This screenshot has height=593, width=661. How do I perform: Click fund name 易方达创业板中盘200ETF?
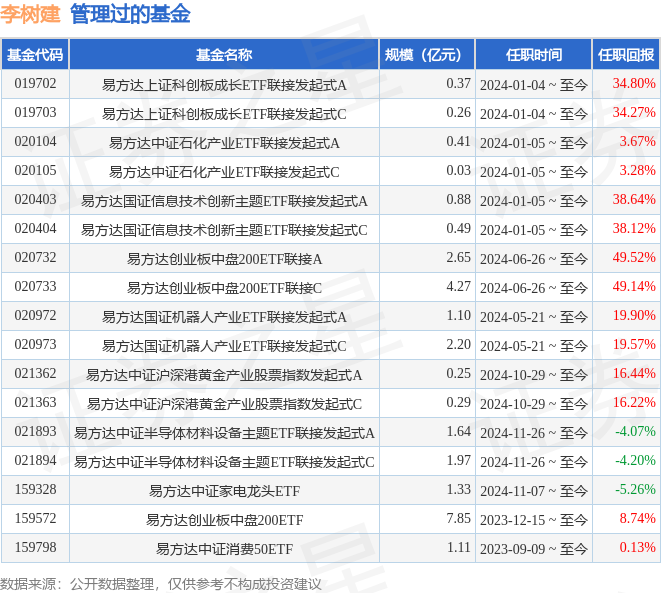pos(224,520)
